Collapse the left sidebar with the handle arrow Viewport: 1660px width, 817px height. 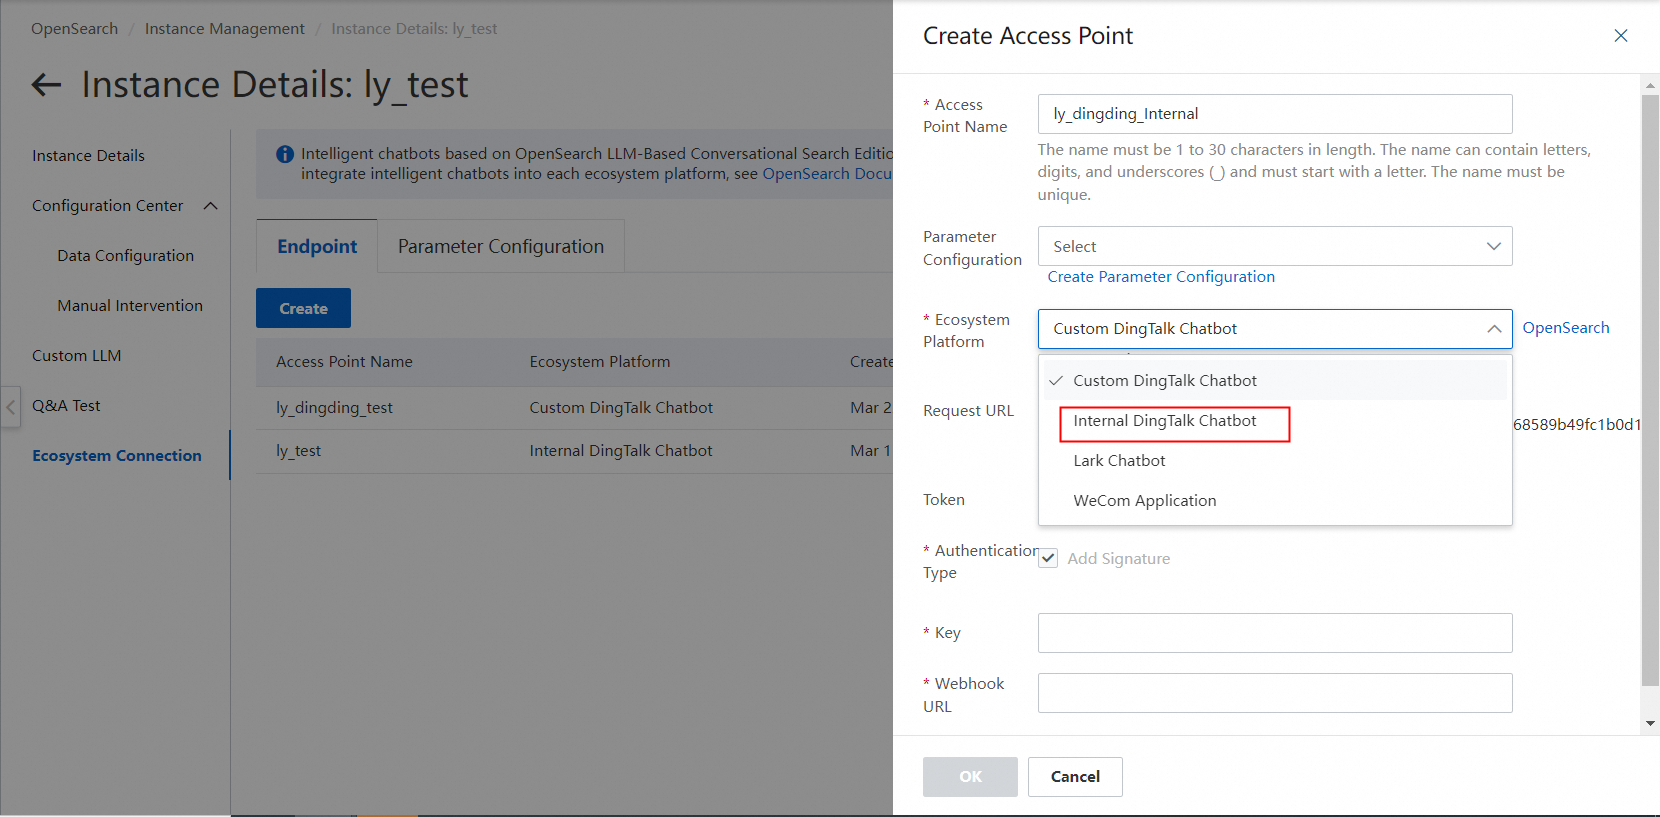10,407
